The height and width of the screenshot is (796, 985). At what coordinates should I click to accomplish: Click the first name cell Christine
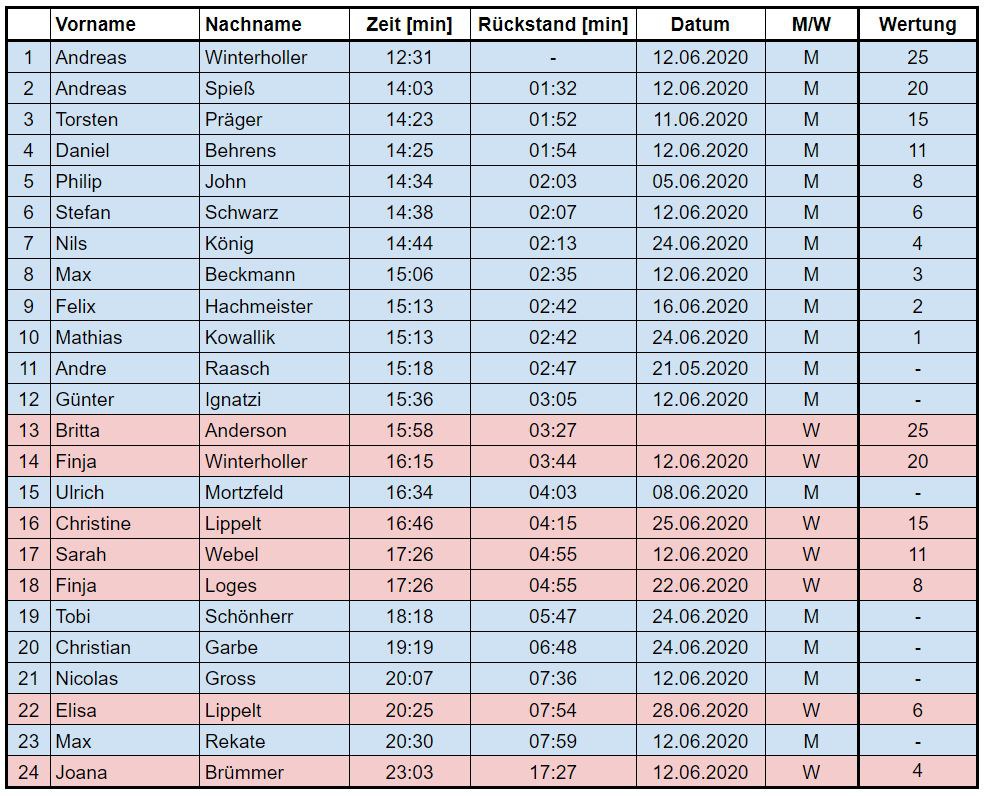pos(124,523)
